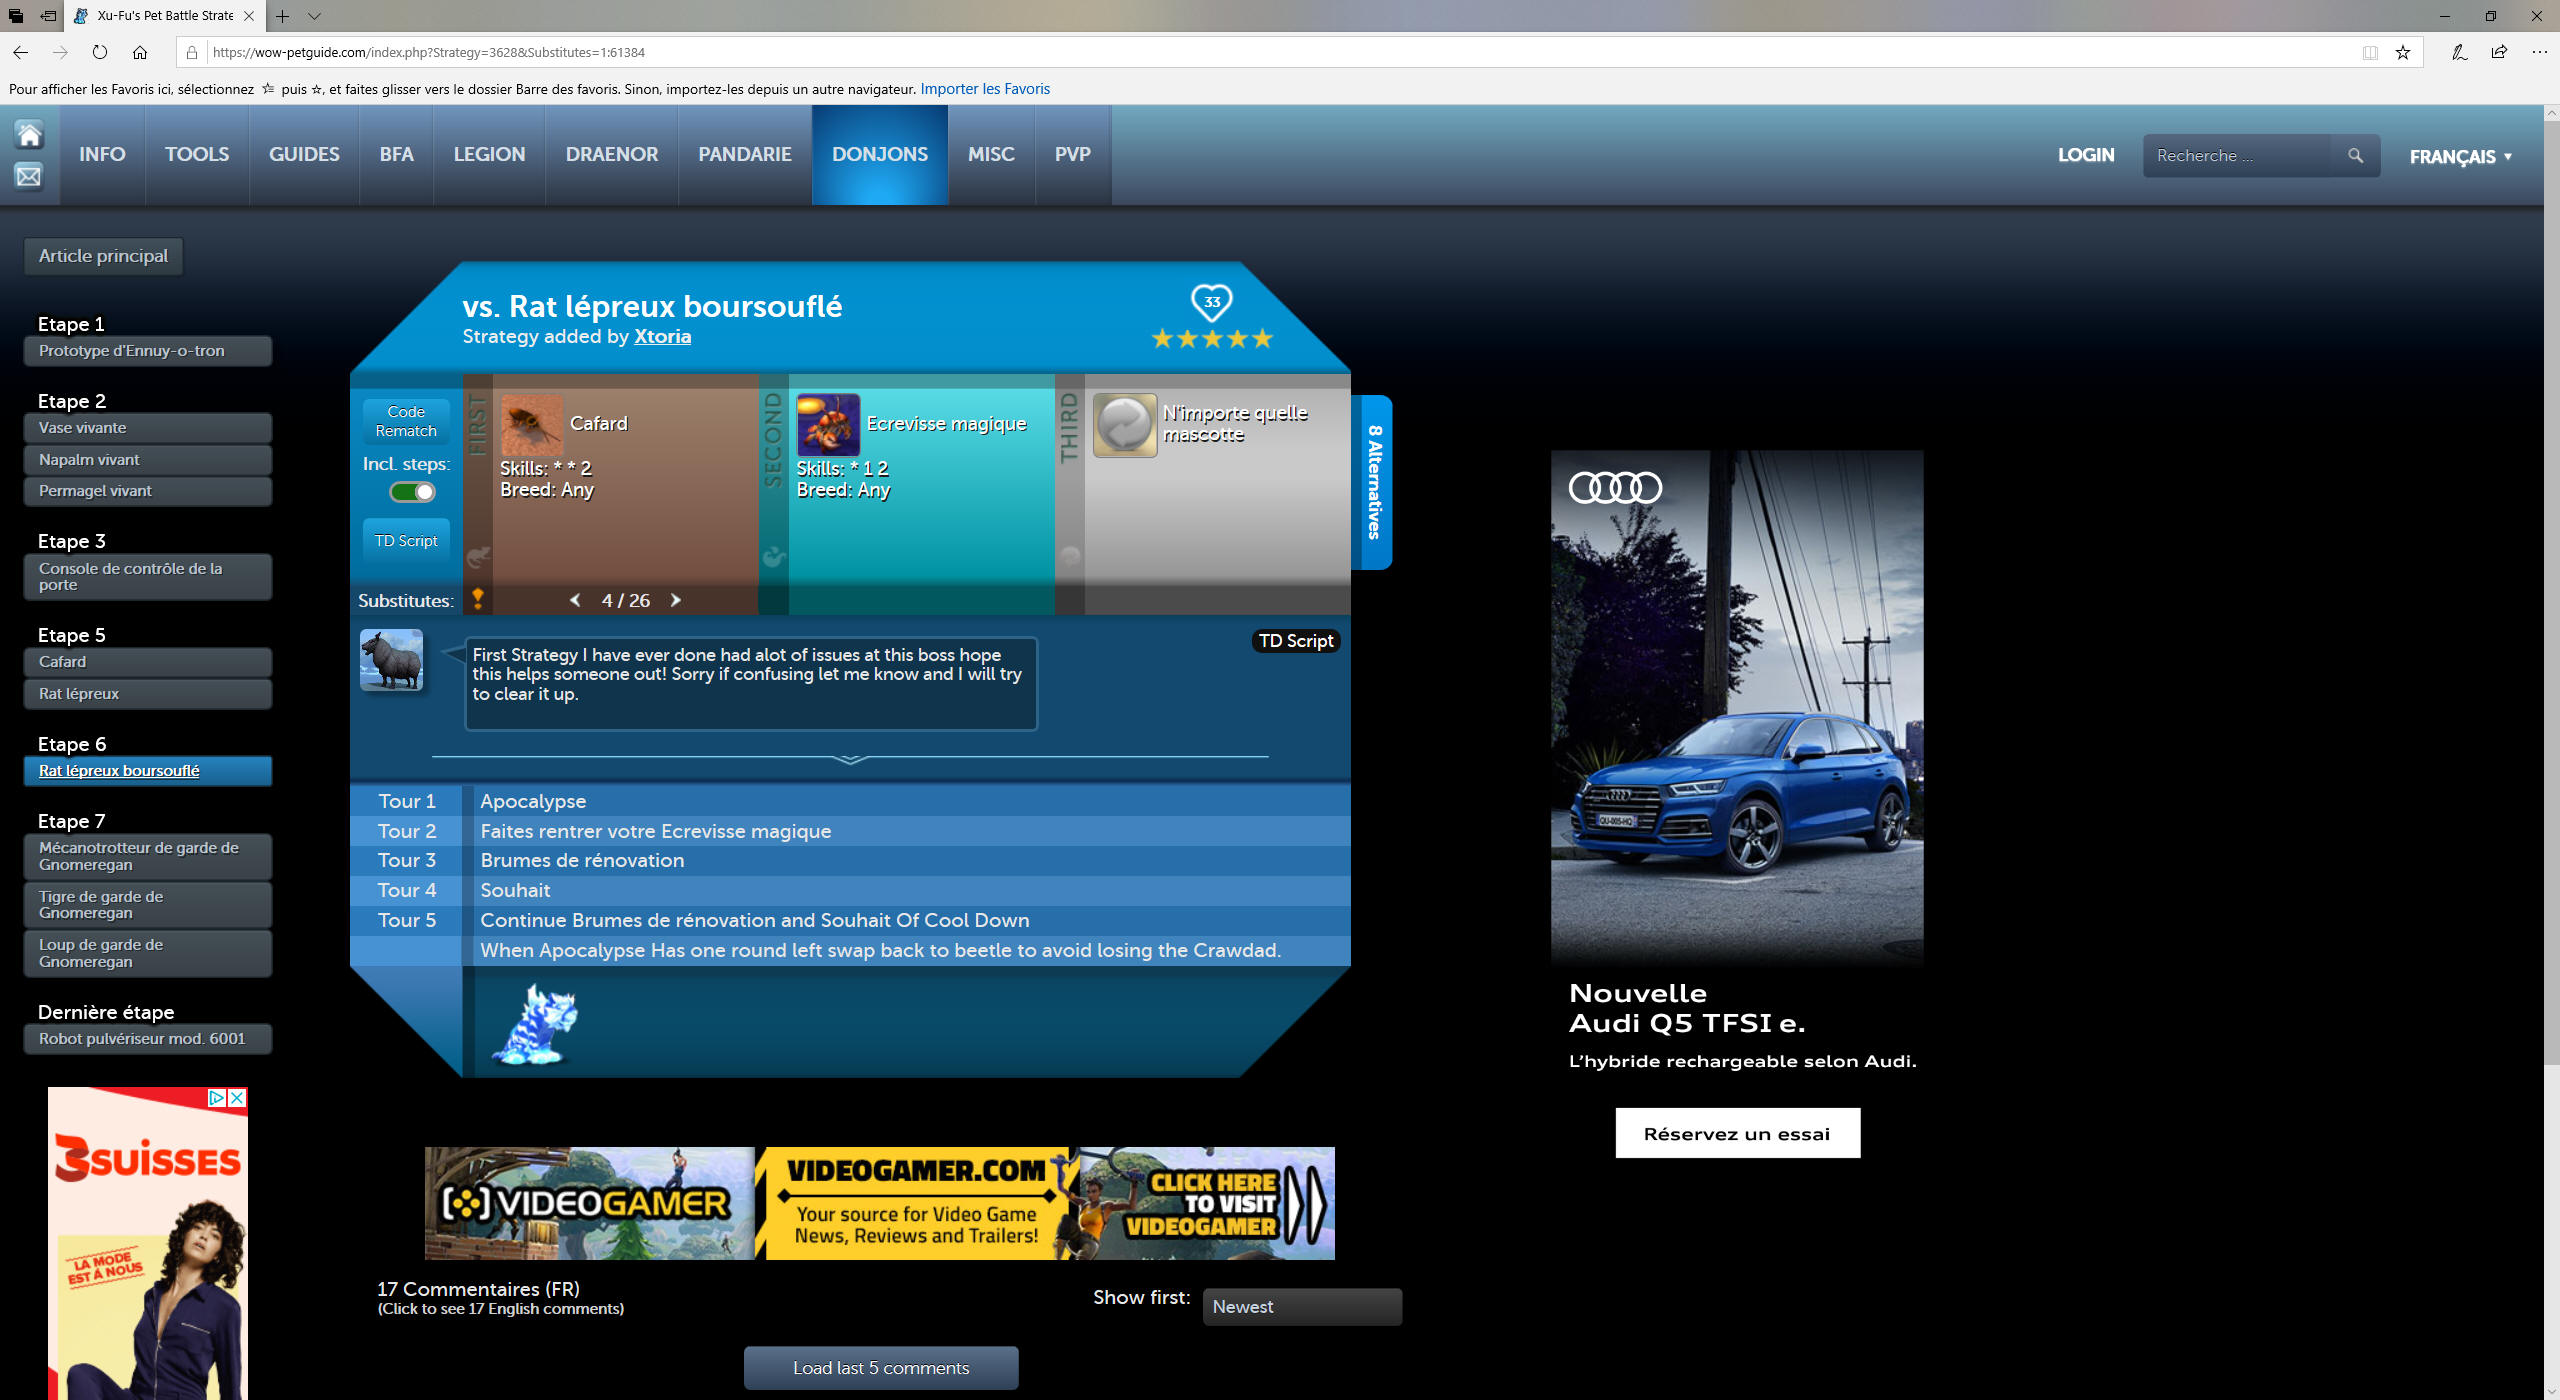Viewport: 2560px width, 1400px height.
Task: Go to previous substitute pet arrow
Action: 575,600
